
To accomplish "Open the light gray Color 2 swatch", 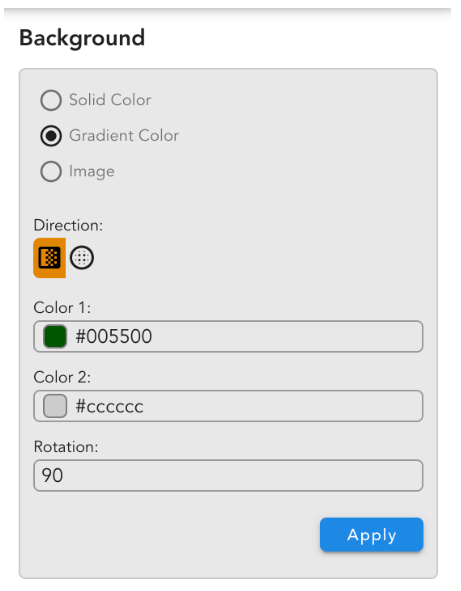I will [x=55, y=406].
